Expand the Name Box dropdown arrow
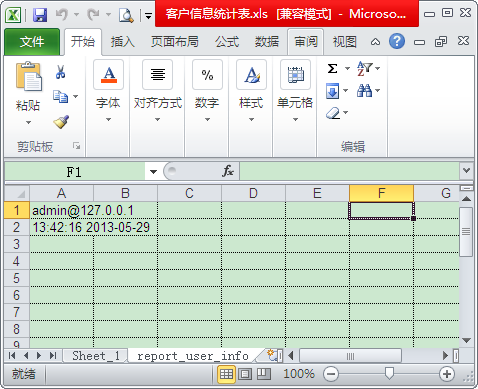 pyautogui.click(x=153, y=172)
